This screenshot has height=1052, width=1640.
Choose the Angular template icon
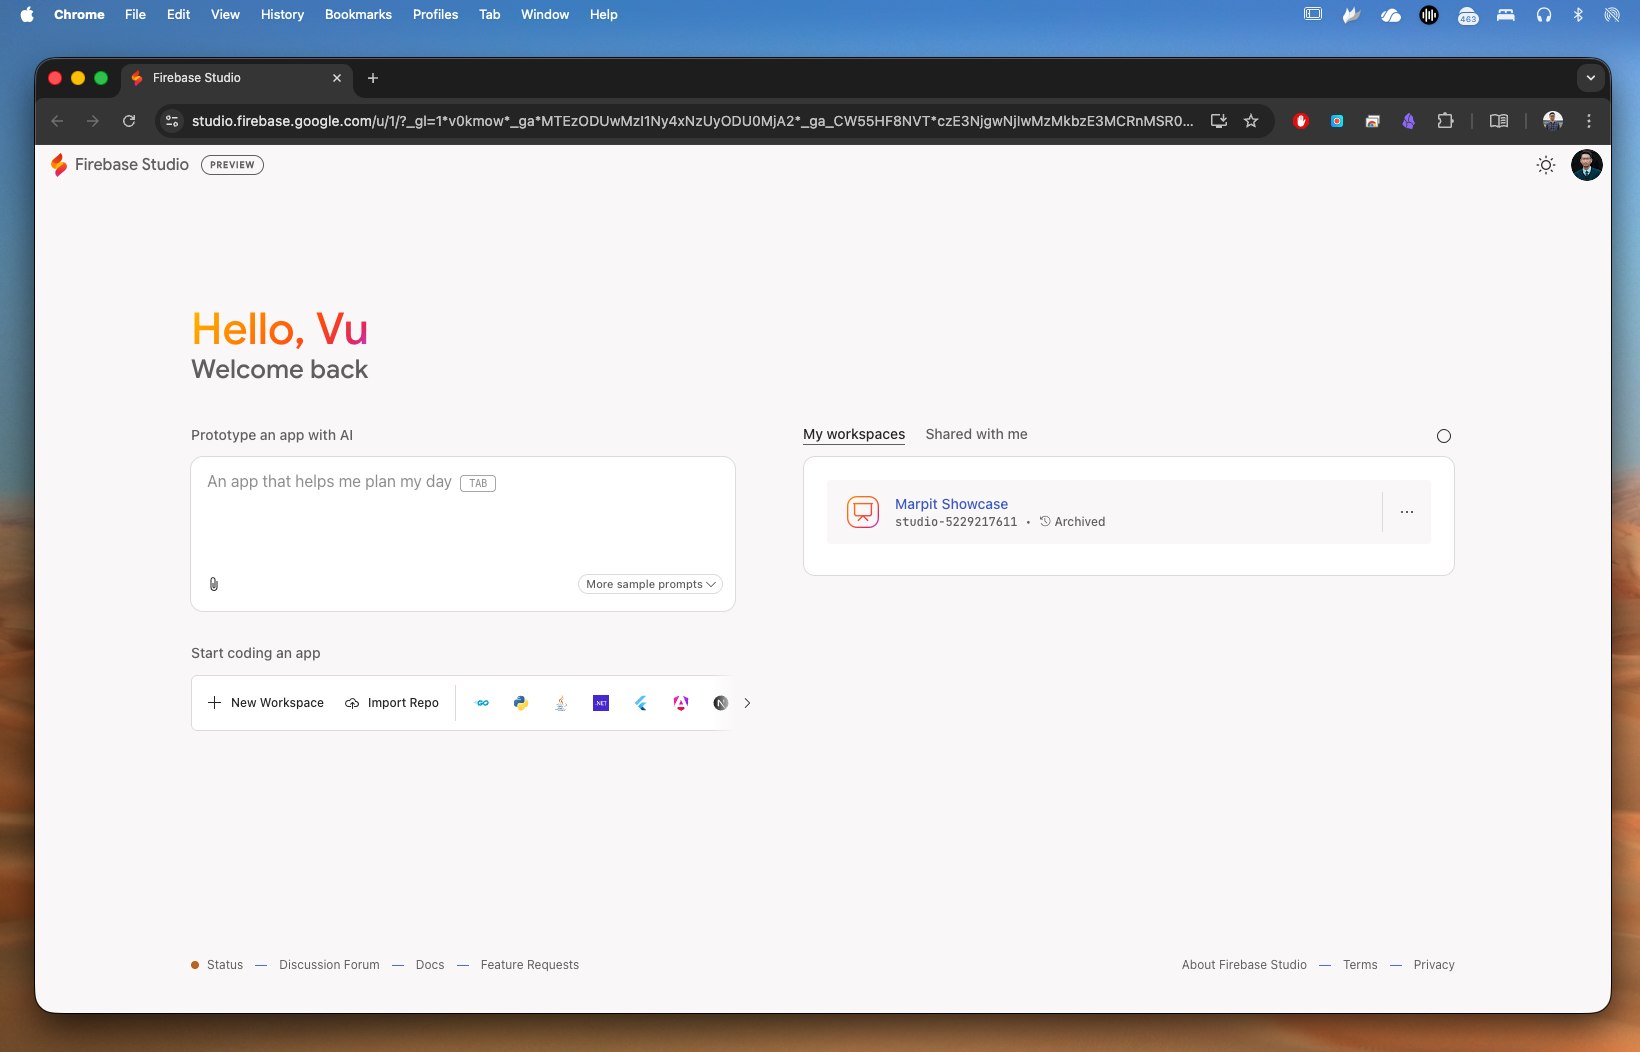click(681, 703)
